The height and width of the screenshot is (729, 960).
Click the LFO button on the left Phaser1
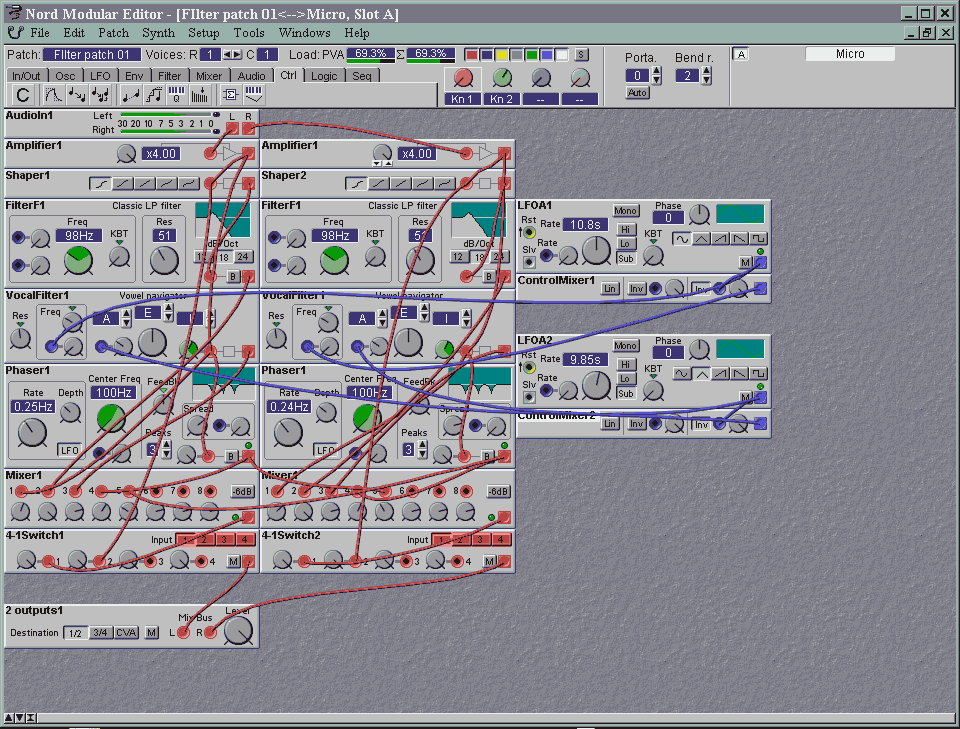pos(69,450)
